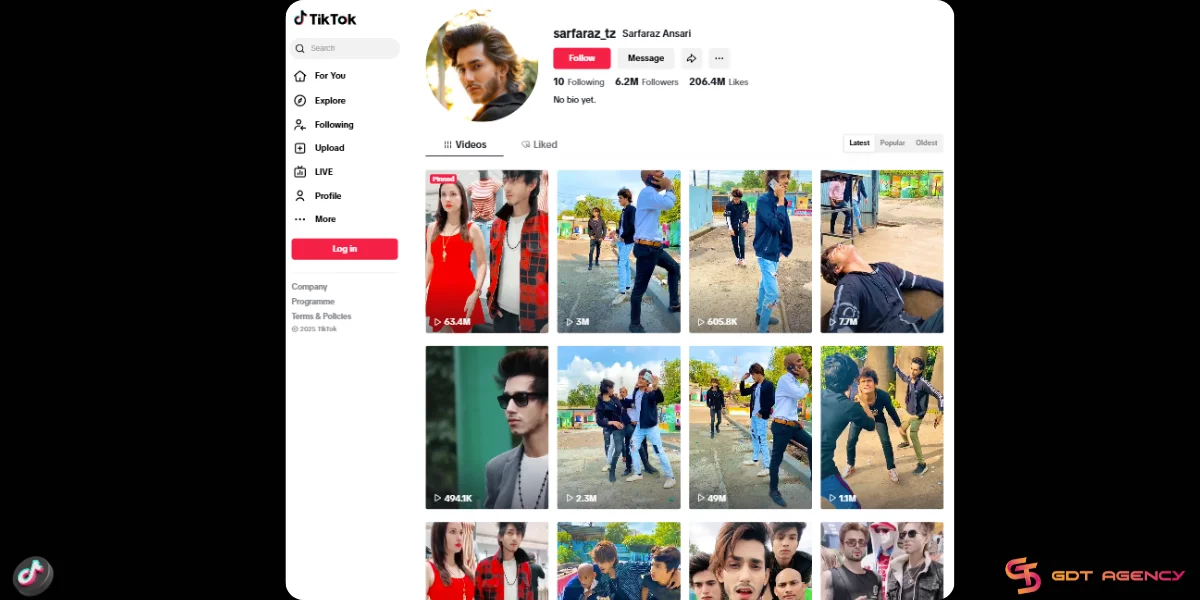
Task: Click the Message button
Action: [646, 58]
